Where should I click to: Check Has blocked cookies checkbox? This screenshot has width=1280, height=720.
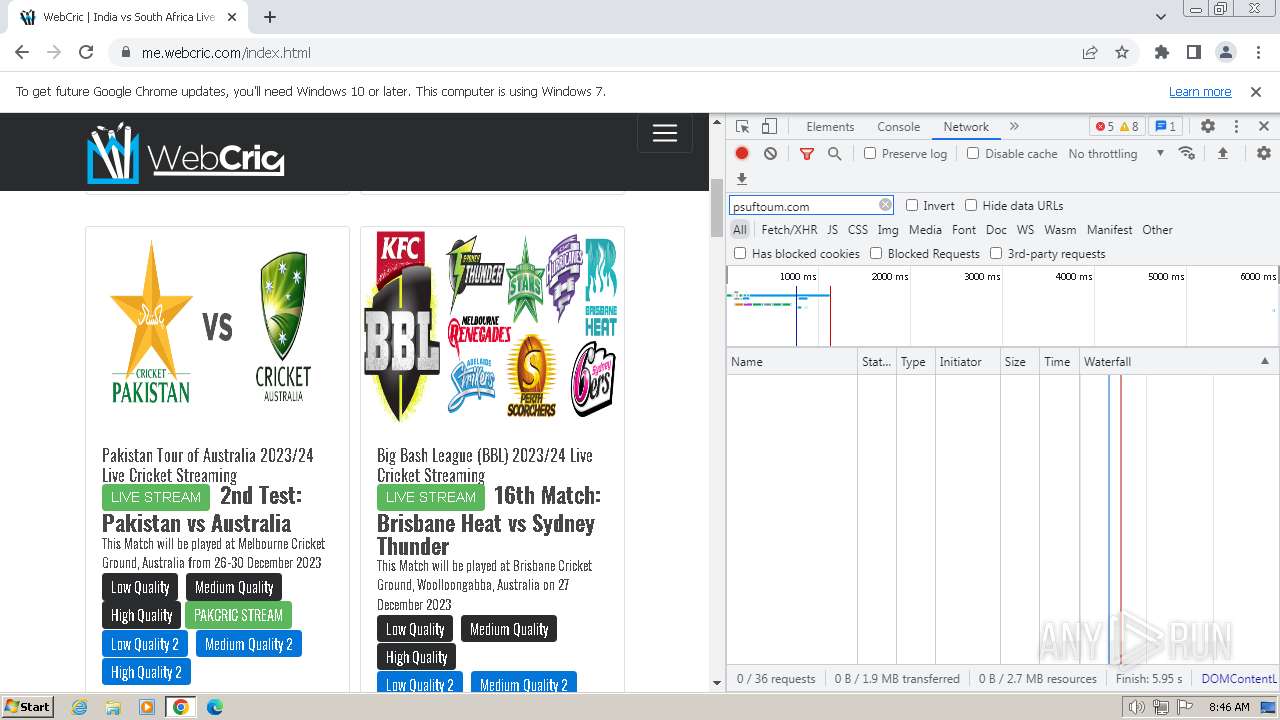(x=740, y=253)
